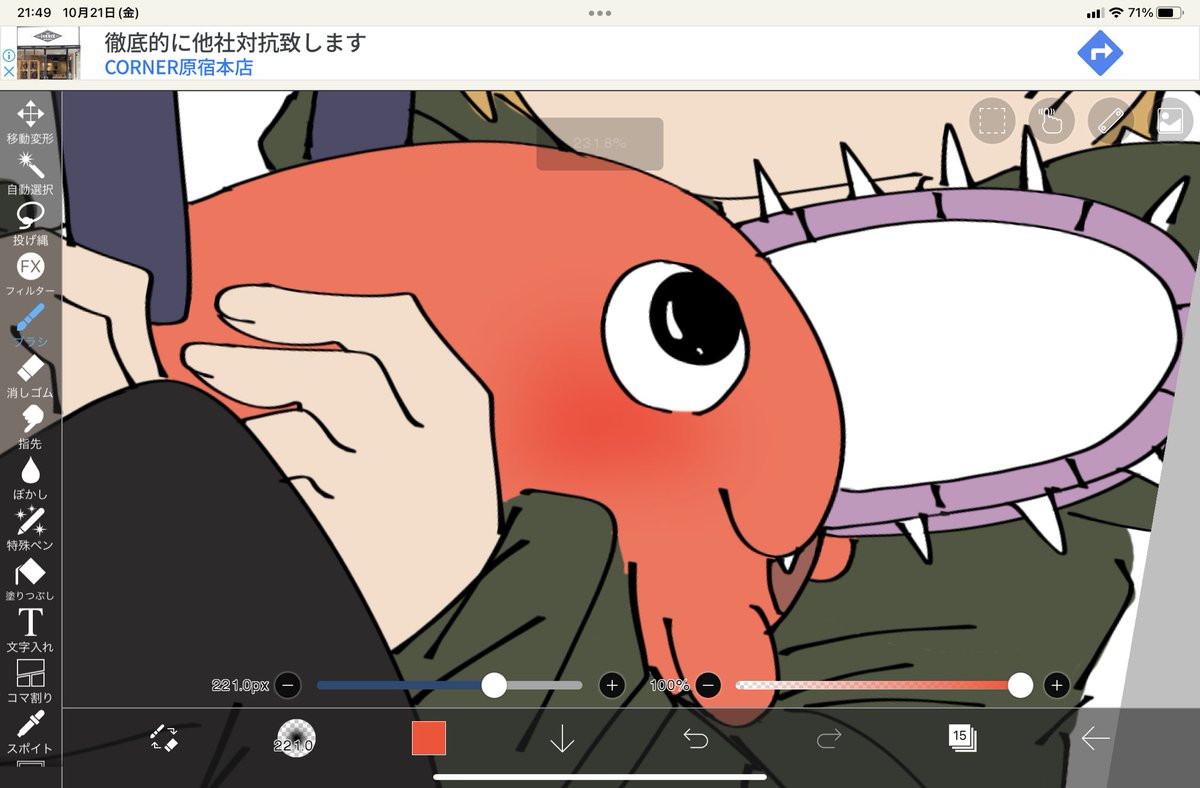The width and height of the screenshot is (1200, 788).
Task: Select the スポイト eyedropper tool
Action: (x=30, y=733)
